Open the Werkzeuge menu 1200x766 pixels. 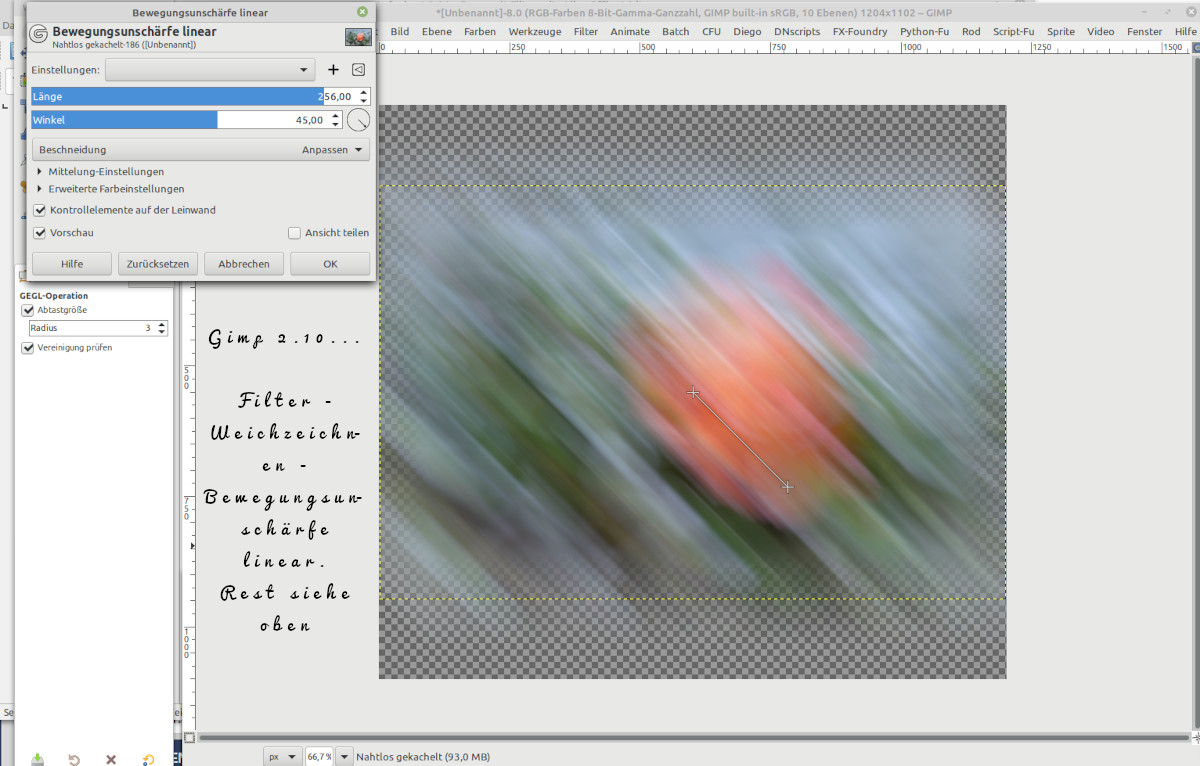(x=534, y=31)
